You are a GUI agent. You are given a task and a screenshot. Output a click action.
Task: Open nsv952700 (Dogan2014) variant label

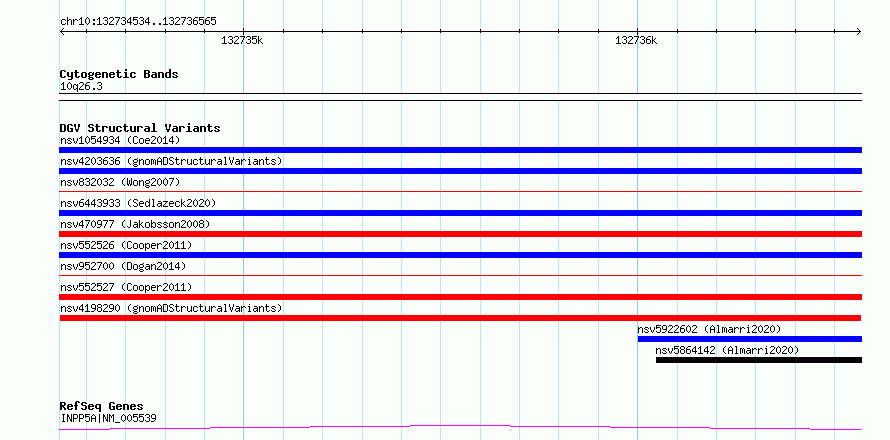[x=123, y=266]
